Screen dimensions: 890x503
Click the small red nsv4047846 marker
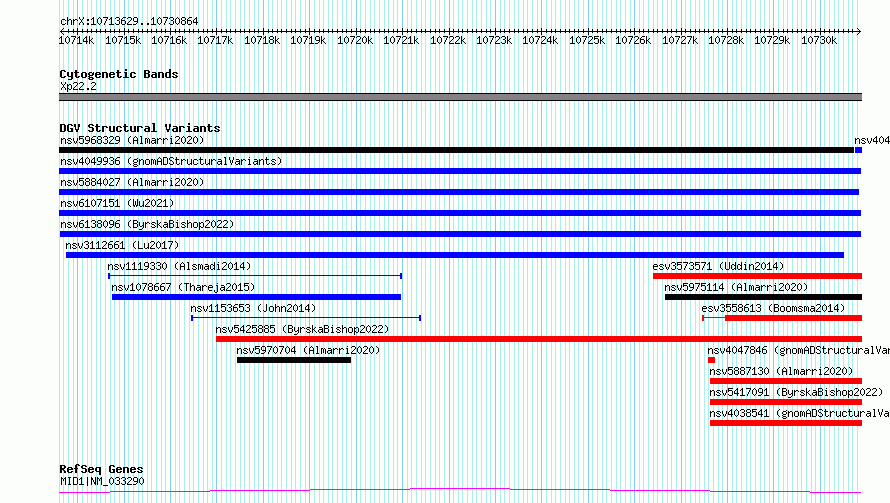tap(711, 360)
